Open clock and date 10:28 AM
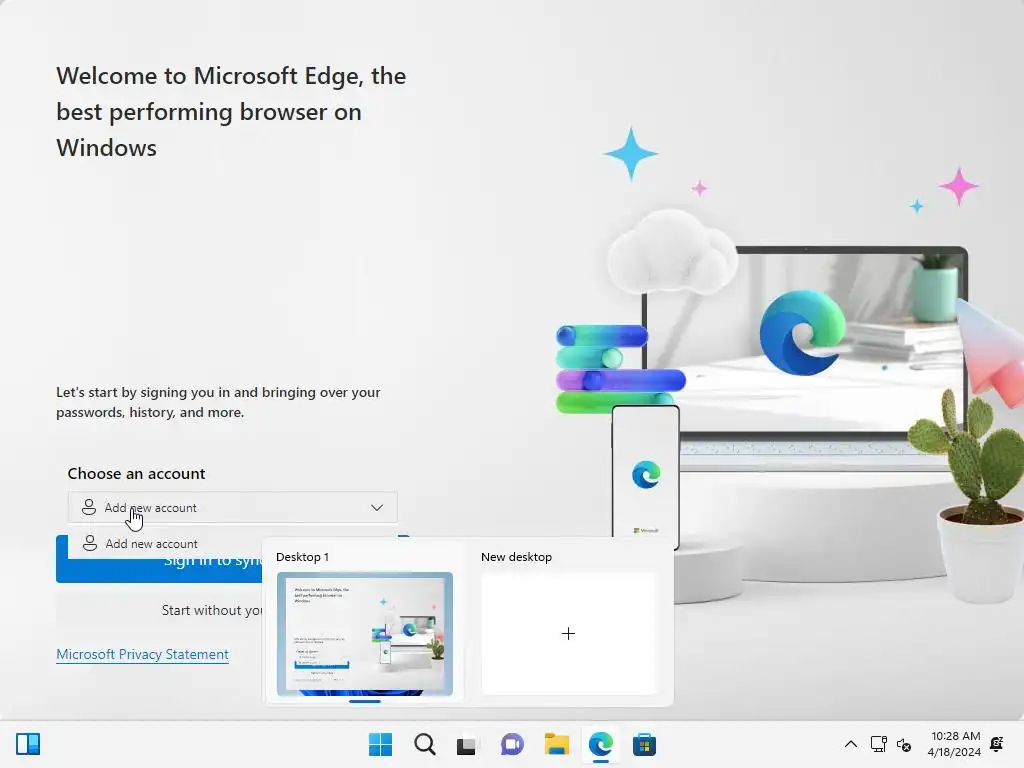 point(954,744)
